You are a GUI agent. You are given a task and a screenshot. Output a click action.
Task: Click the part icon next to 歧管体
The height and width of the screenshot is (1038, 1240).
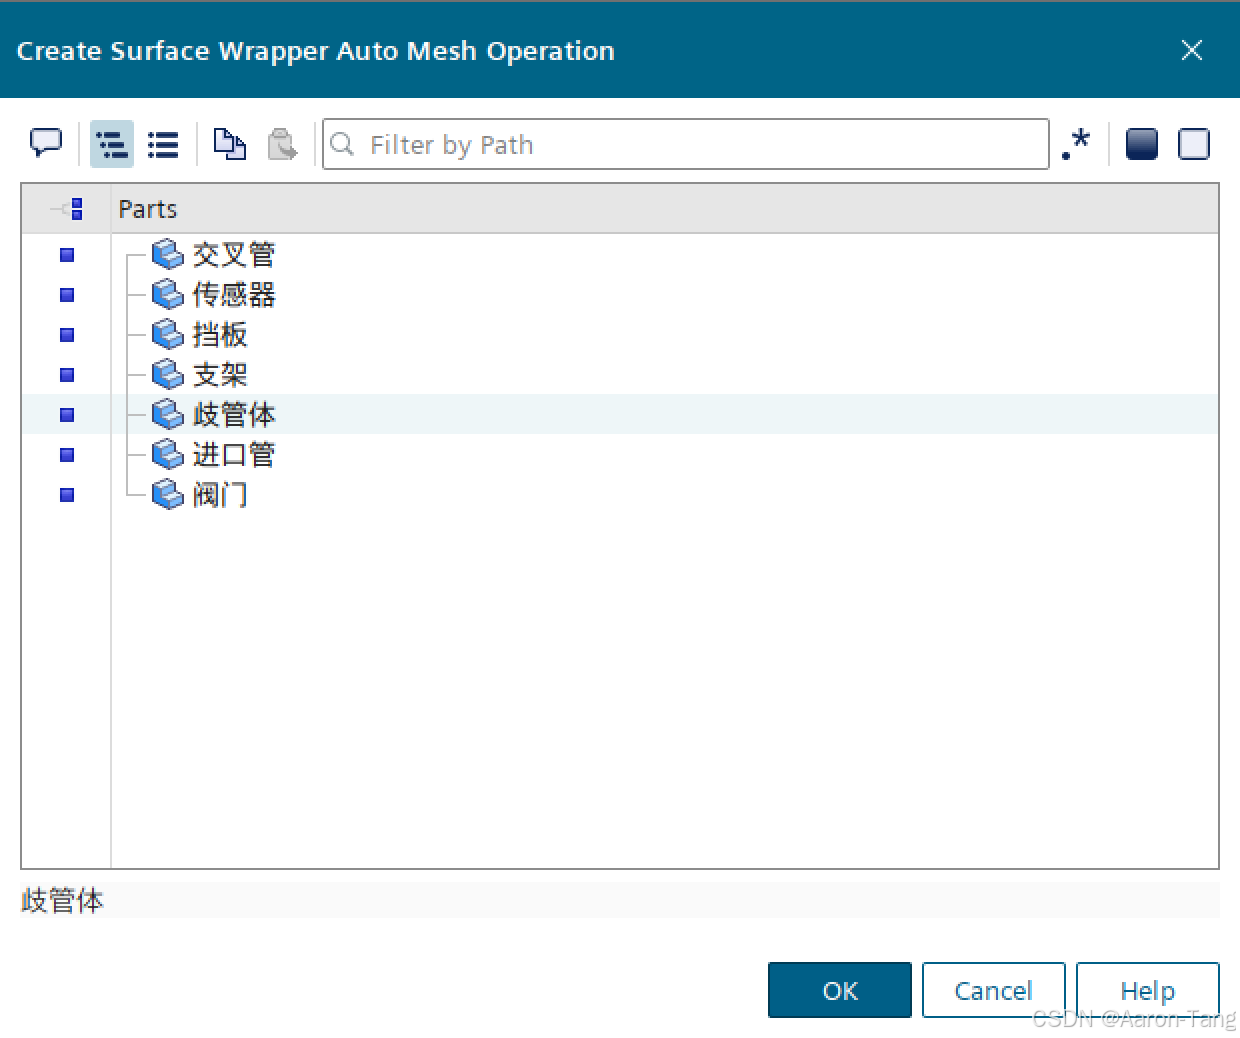(x=168, y=415)
